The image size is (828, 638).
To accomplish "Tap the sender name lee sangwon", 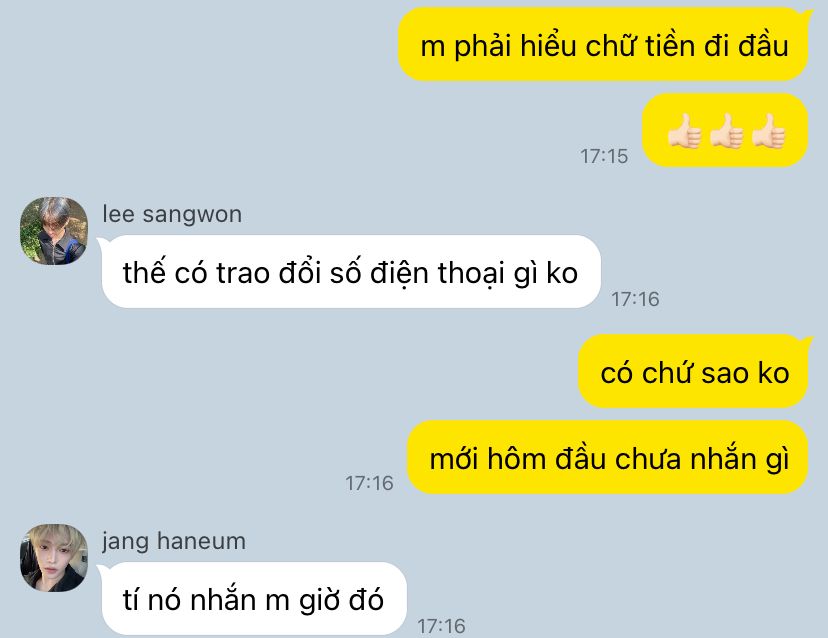I will tap(172, 214).
